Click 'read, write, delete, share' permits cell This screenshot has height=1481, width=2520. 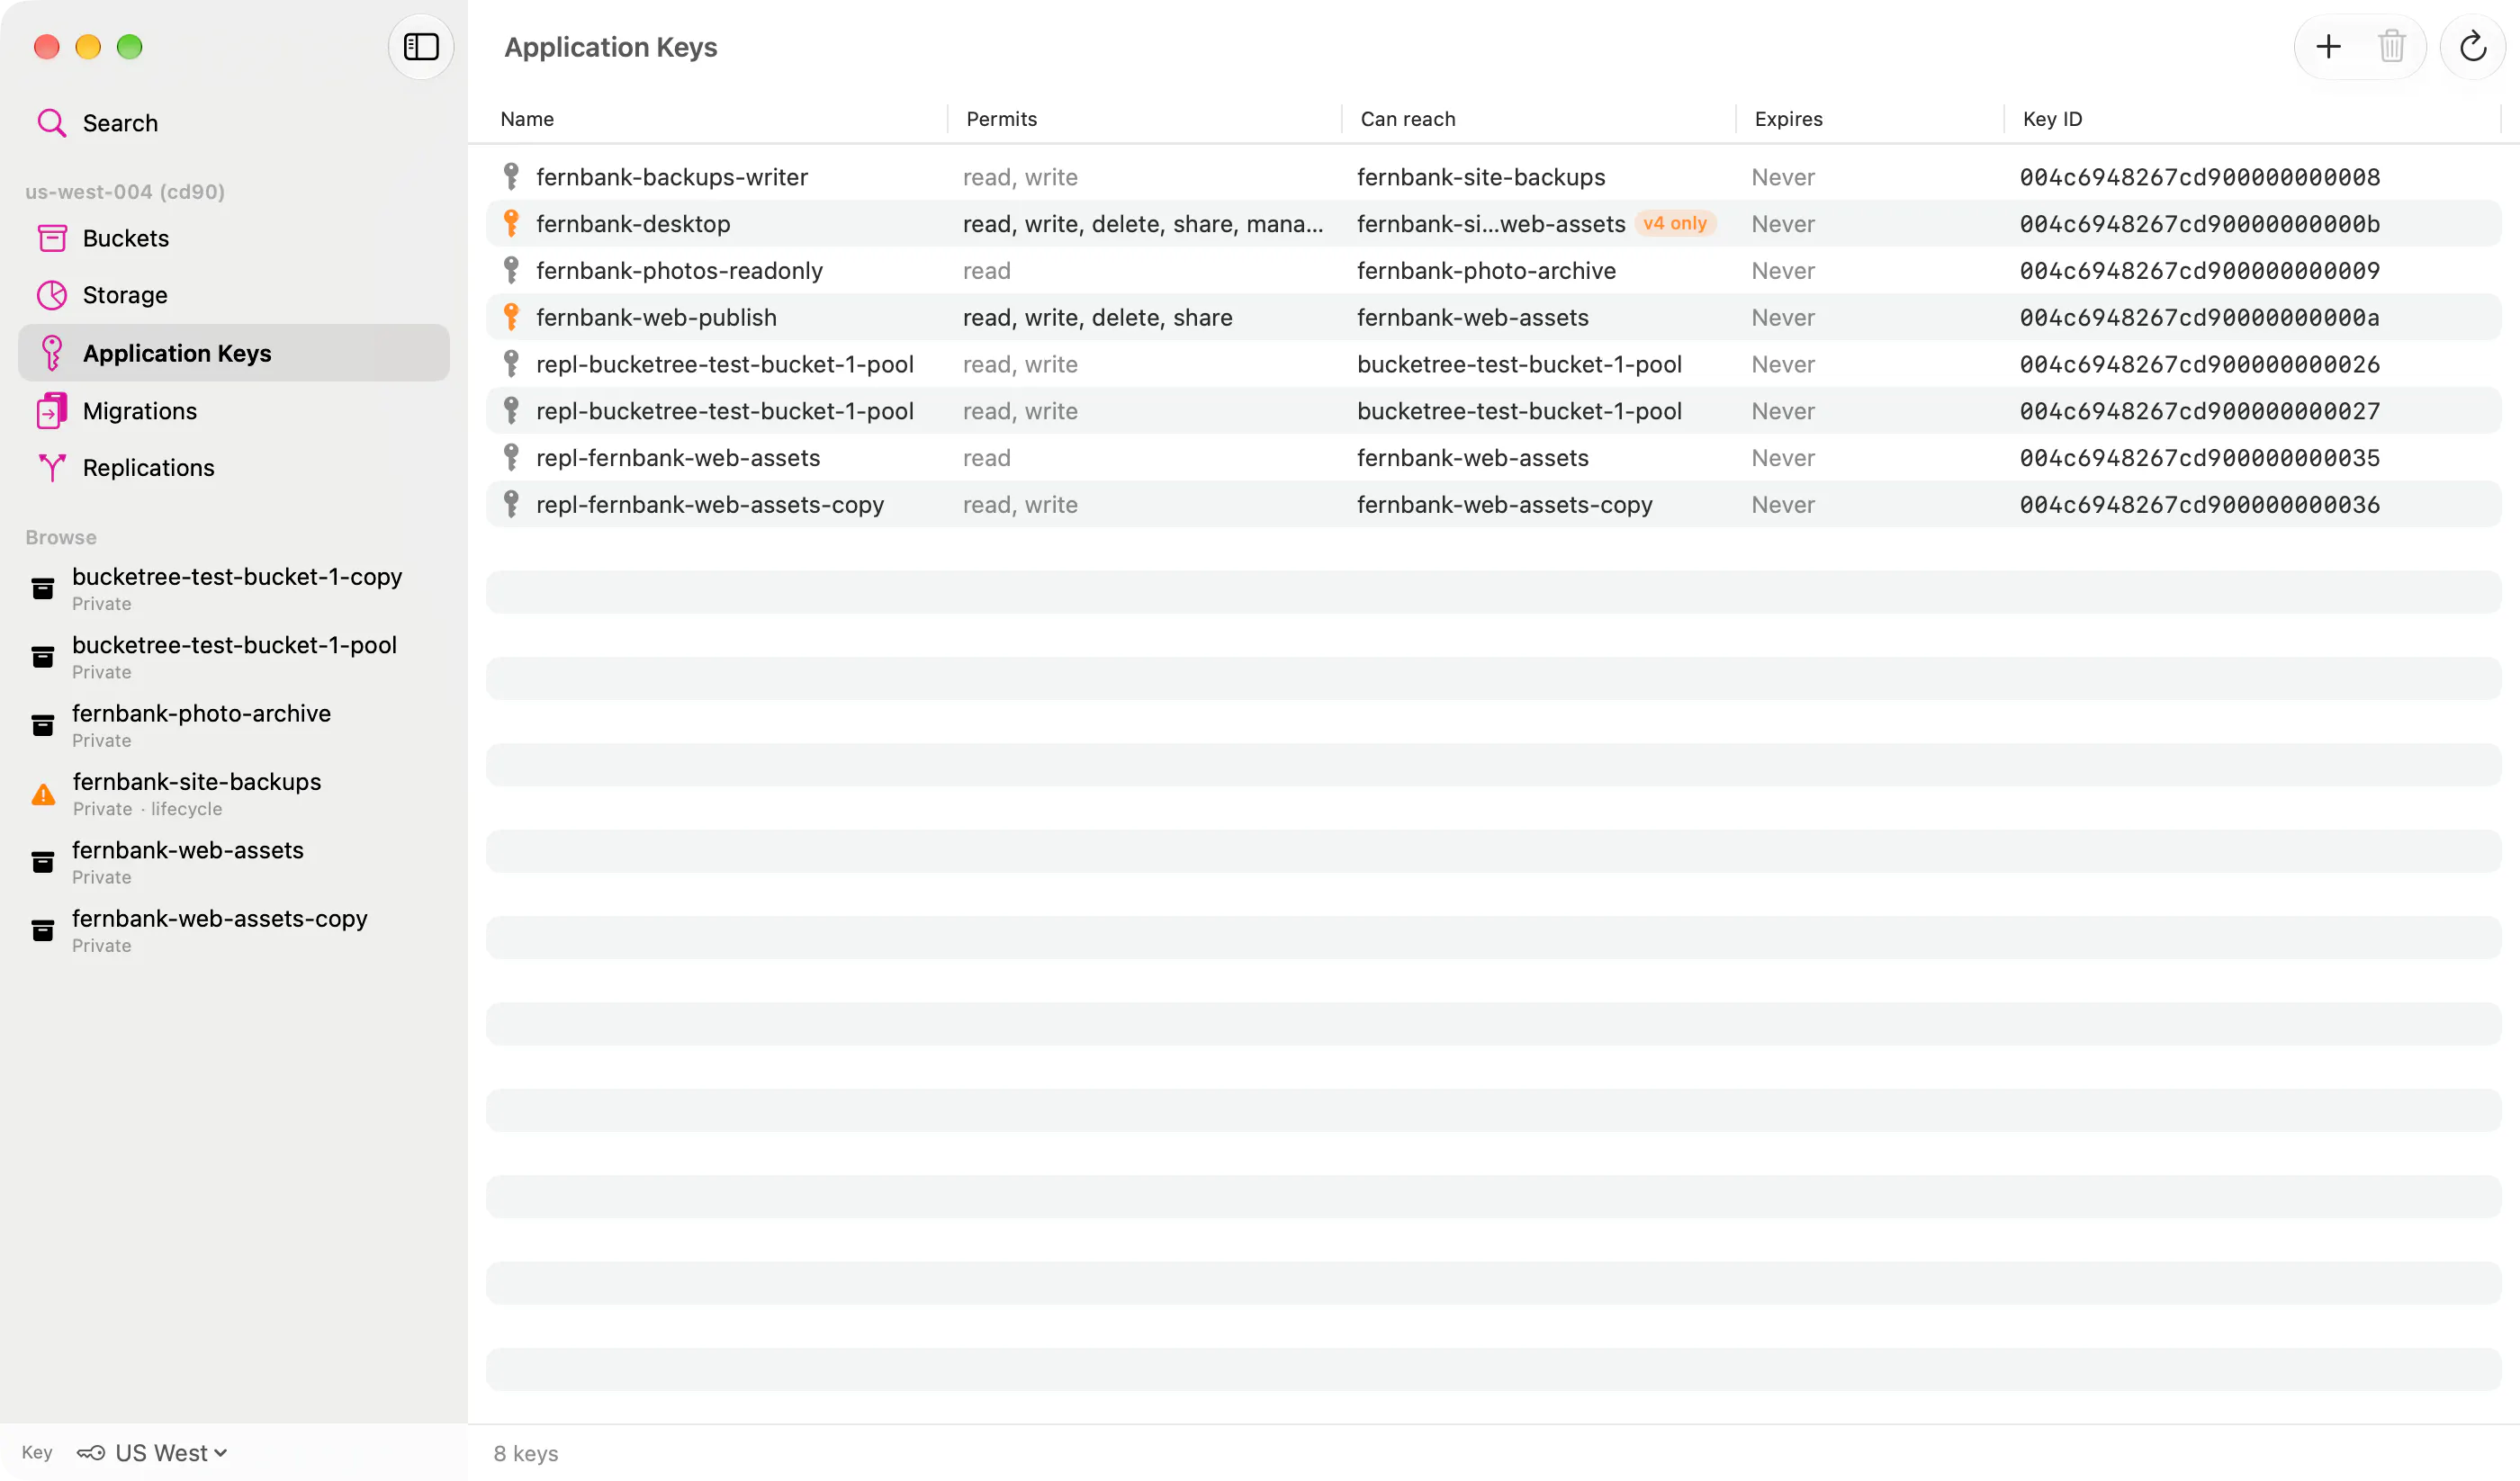click(1097, 318)
